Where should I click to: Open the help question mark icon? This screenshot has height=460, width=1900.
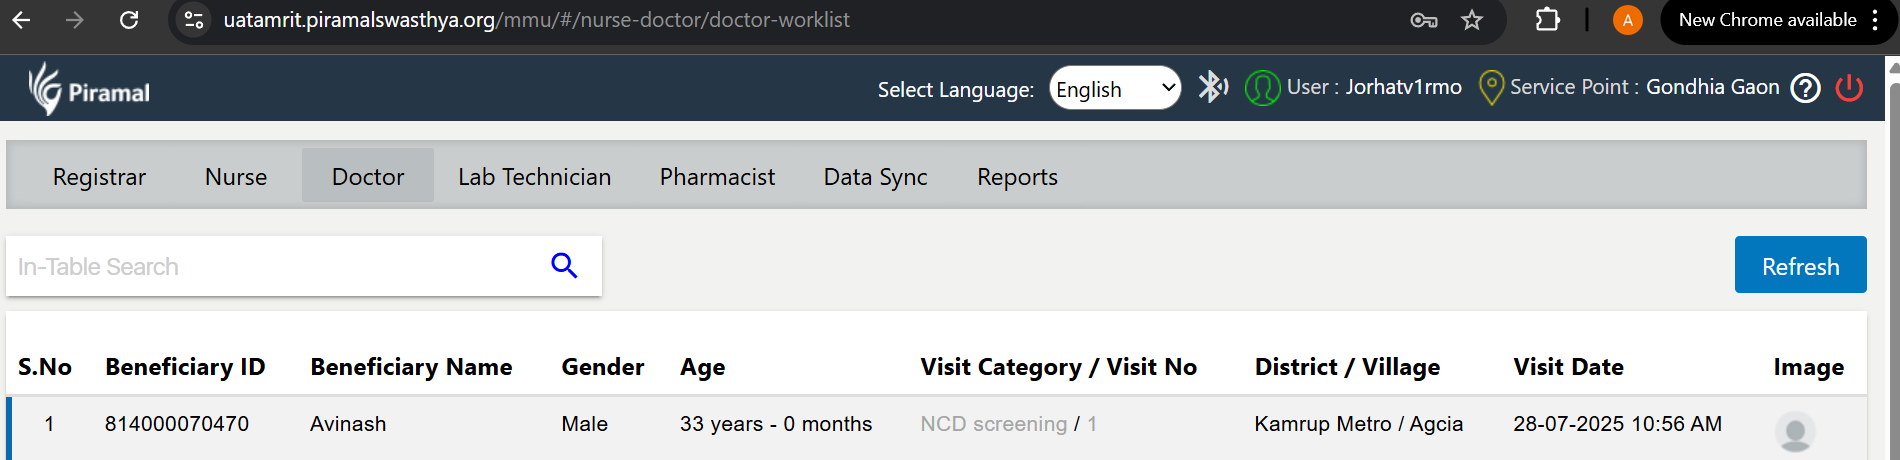coord(1805,88)
